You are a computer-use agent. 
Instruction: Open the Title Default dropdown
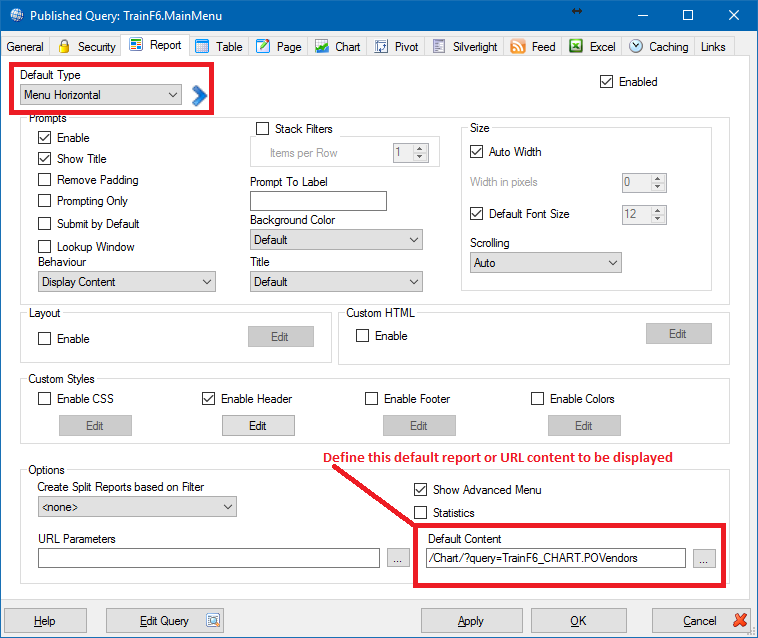pos(336,282)
